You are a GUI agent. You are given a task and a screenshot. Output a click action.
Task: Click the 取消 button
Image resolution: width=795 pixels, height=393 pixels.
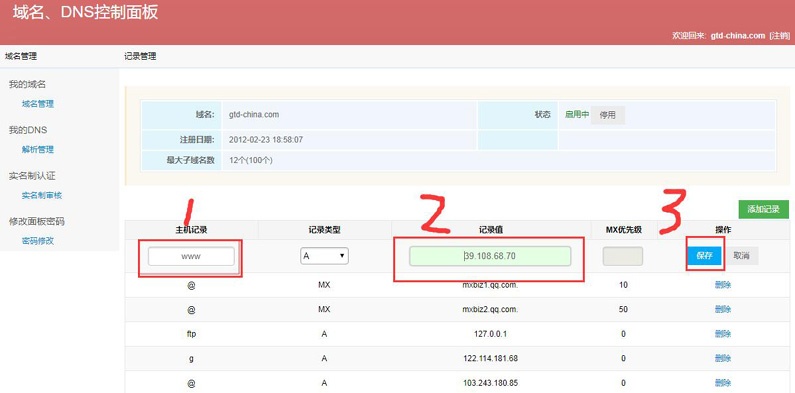(x=741, y=256)
